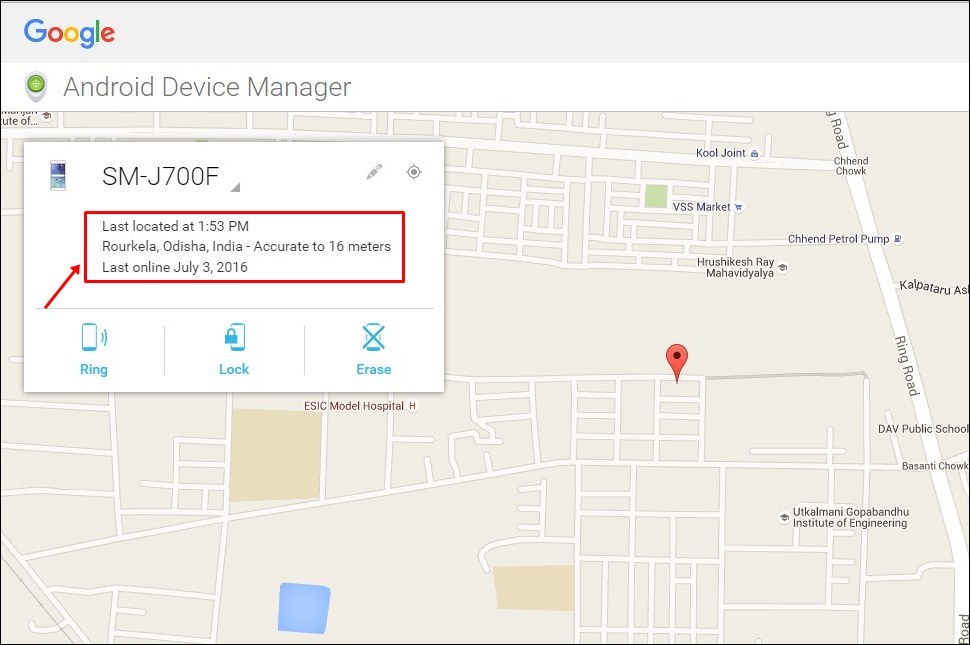This screenshot has height=645, width=970.
Task: Click the Android Device Manager locator icon
Action: click(36, 87)
